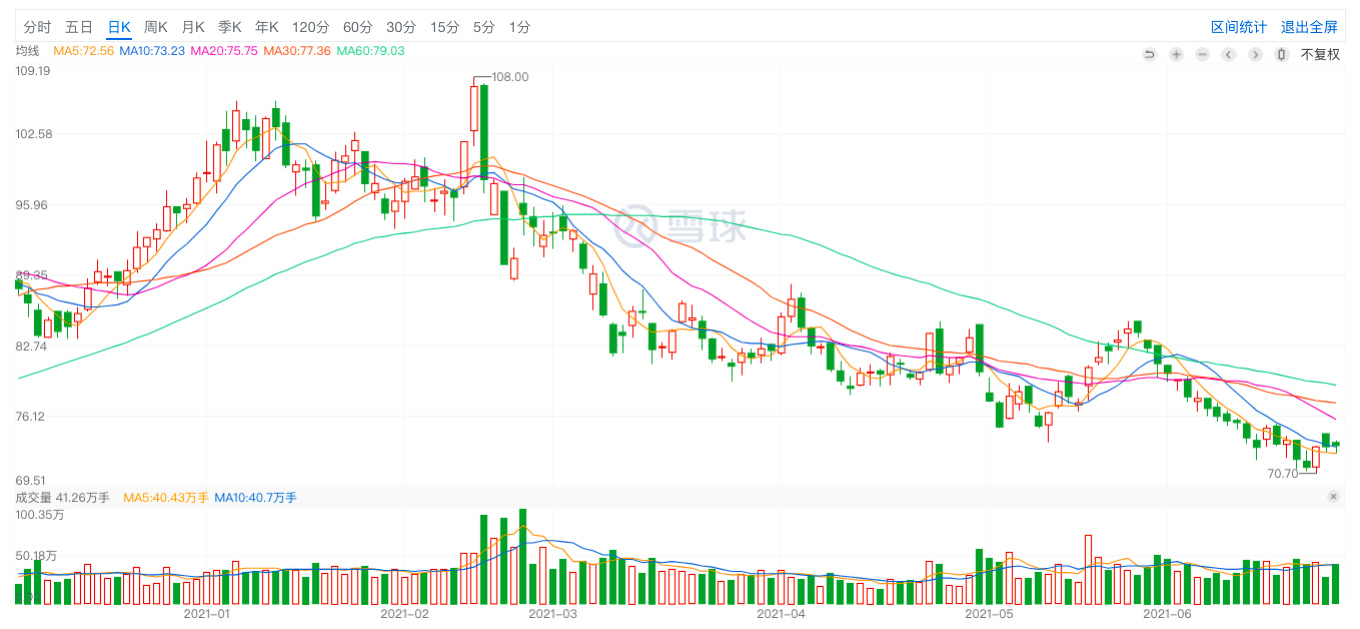Screen dimensions: 1360x629
Task: Select the 周K weekly chart tab
Action: (156, 27)
